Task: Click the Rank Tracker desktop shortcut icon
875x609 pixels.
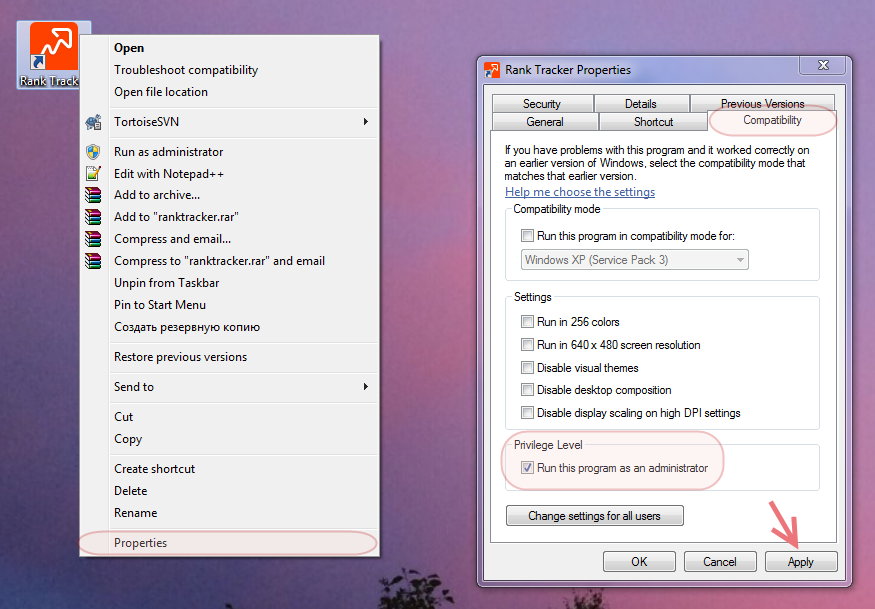Action: (x=54, y=54)
